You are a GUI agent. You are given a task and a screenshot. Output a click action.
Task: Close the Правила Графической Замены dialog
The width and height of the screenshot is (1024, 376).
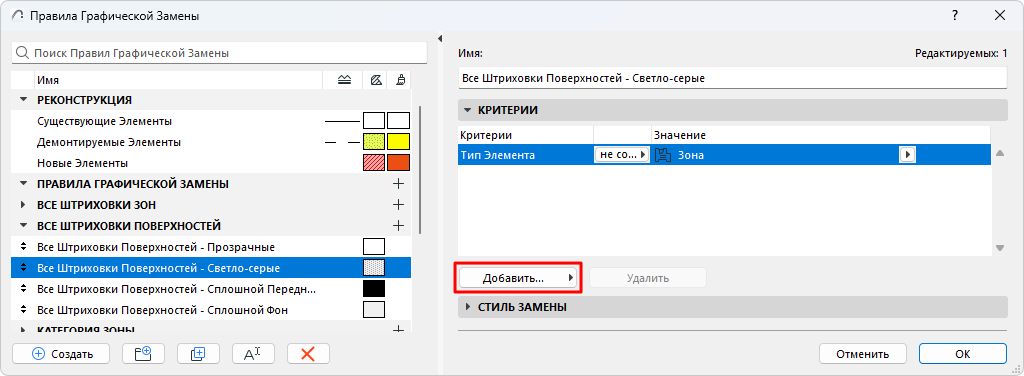coord(1000,16)
